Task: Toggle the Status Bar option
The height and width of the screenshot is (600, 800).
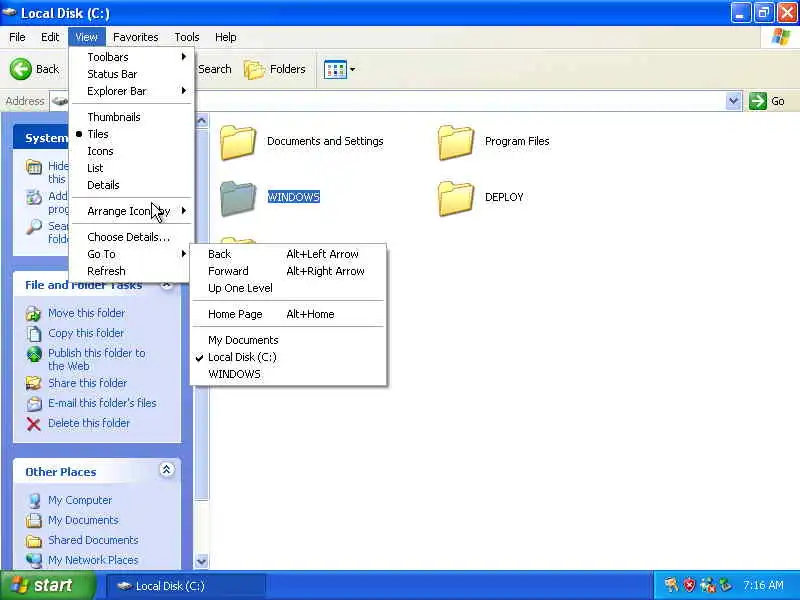Action: [132, 74]
